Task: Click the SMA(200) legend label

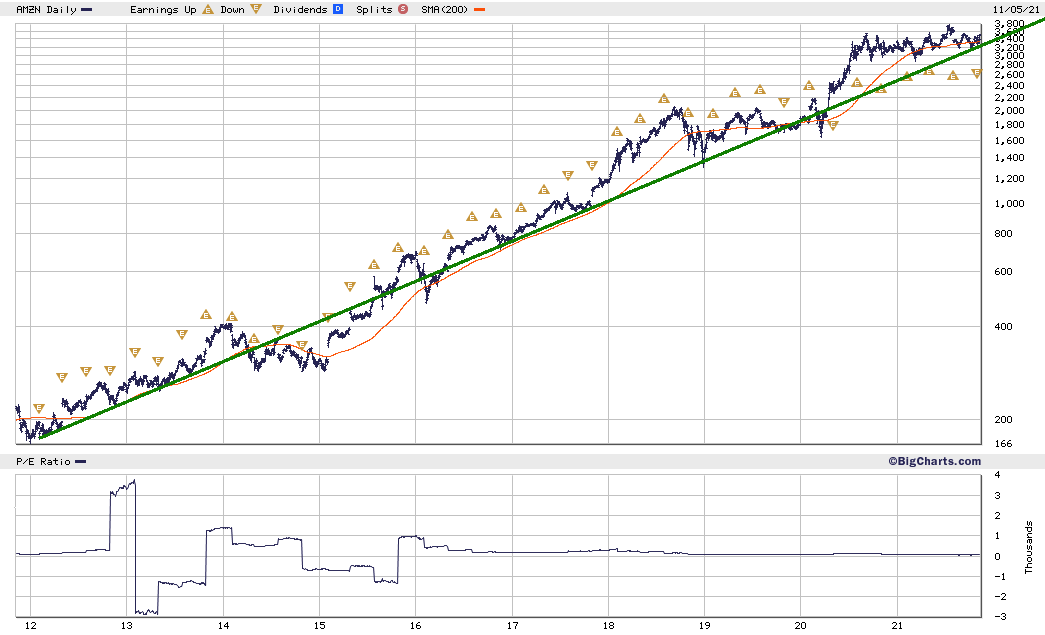Action: click(445, 9)
